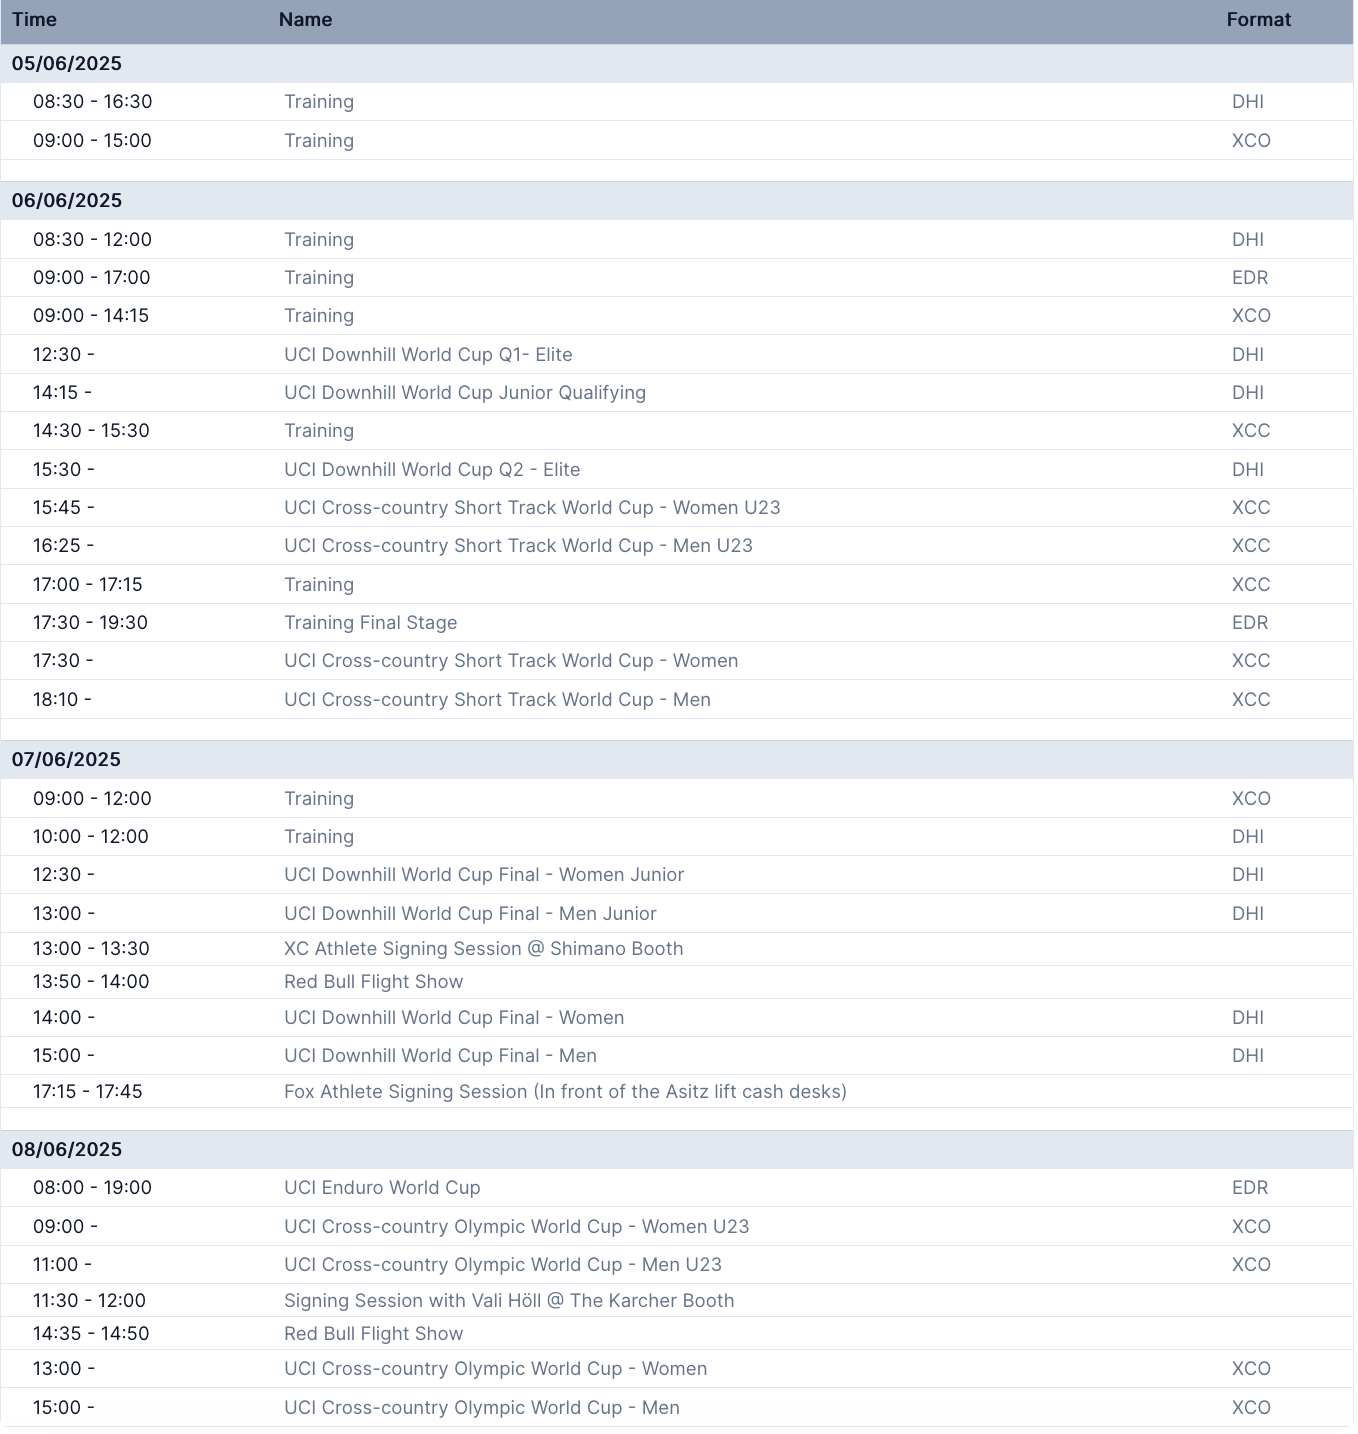Open Cross-country Olympic World Cup - Women at 13:00
Screen dimensions: 1358x1434
[495, 1369]
